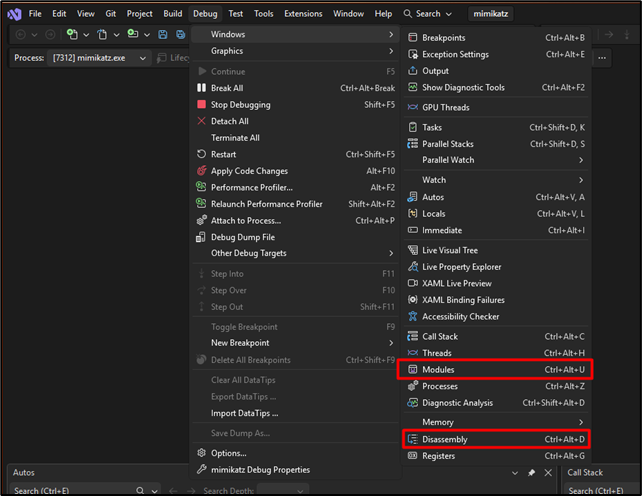This screenshot has width=642, height=496.
Task: Click the mimikatz solution name button
Action: pos(491,14)
